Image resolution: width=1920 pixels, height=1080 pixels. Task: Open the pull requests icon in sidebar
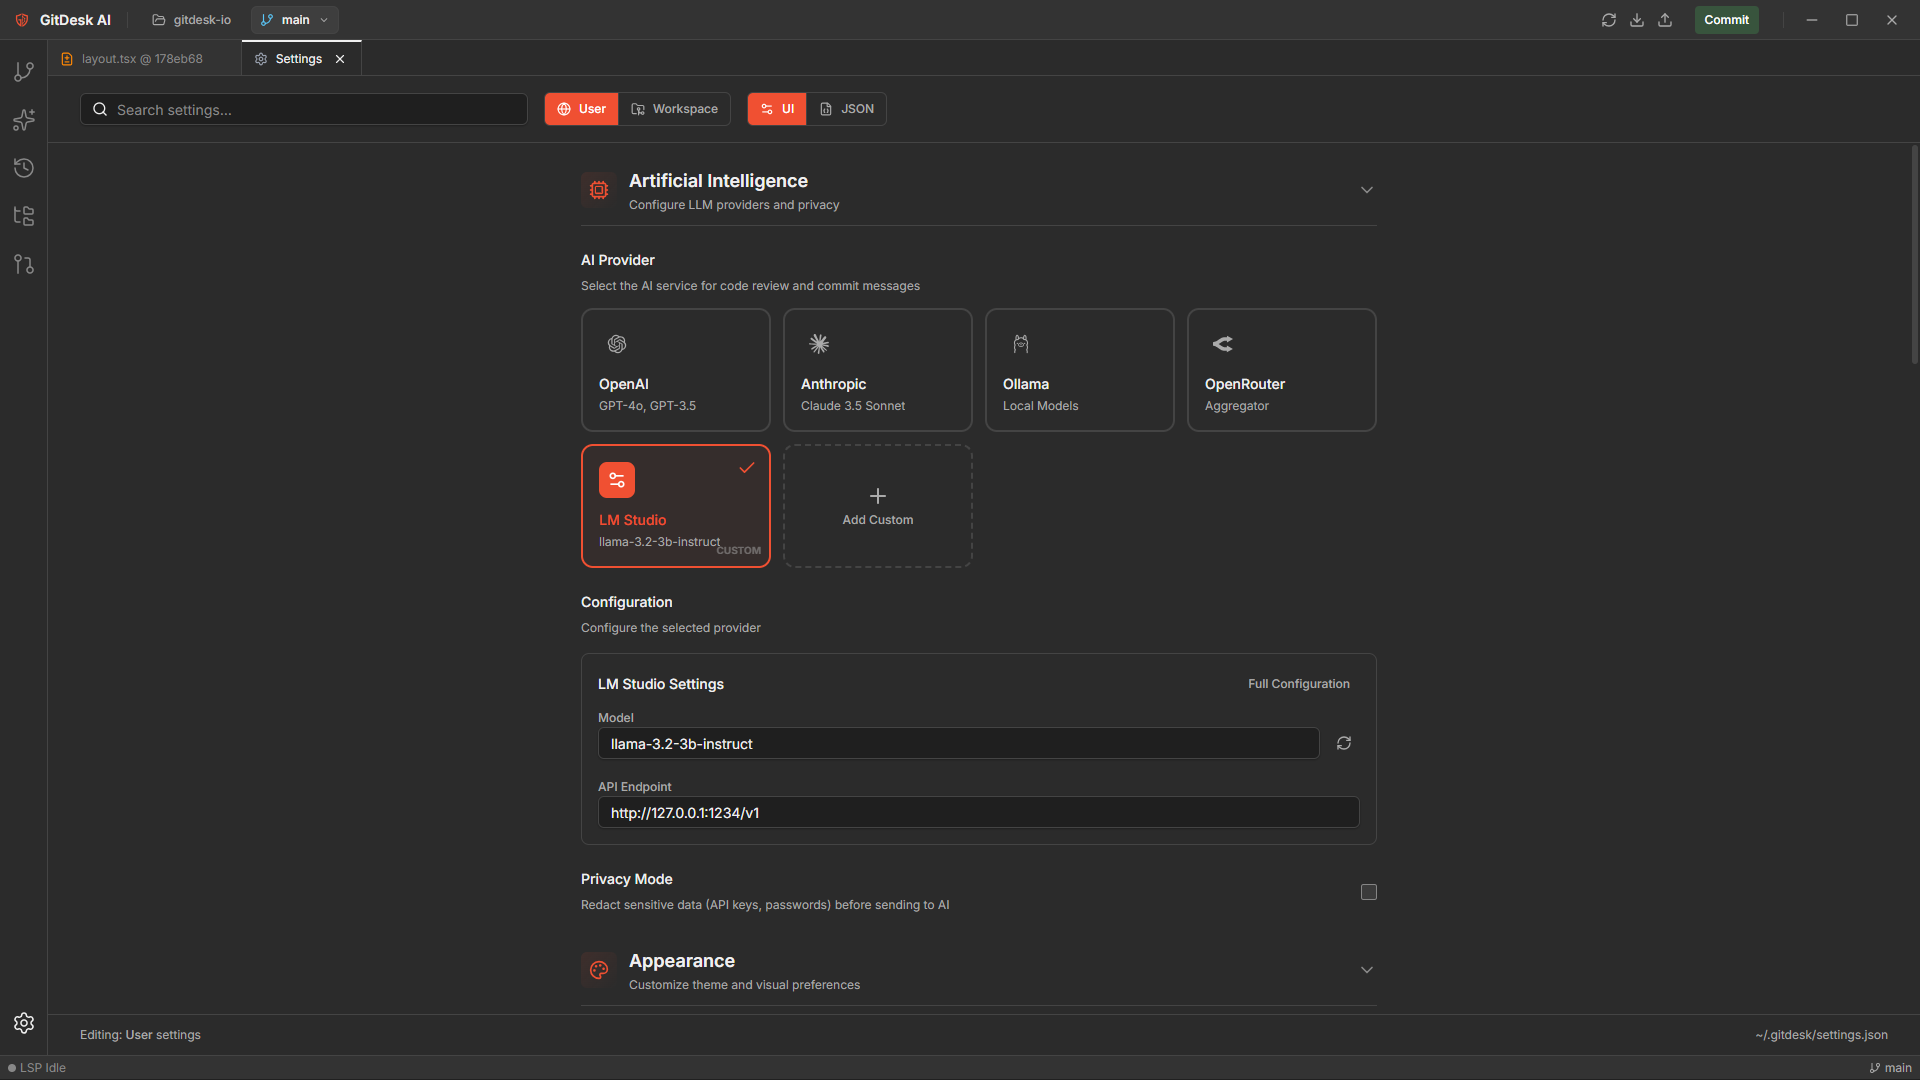(x=24, y=264)
